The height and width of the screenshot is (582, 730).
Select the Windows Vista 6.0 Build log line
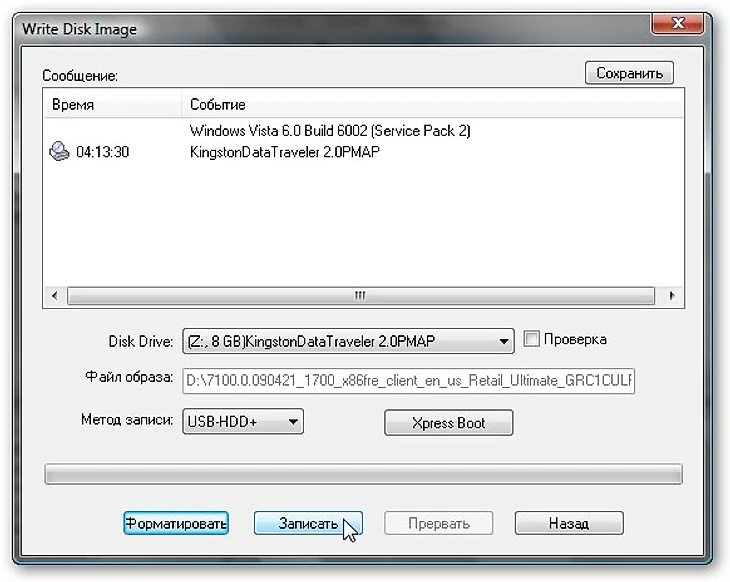tap(330, 131)
